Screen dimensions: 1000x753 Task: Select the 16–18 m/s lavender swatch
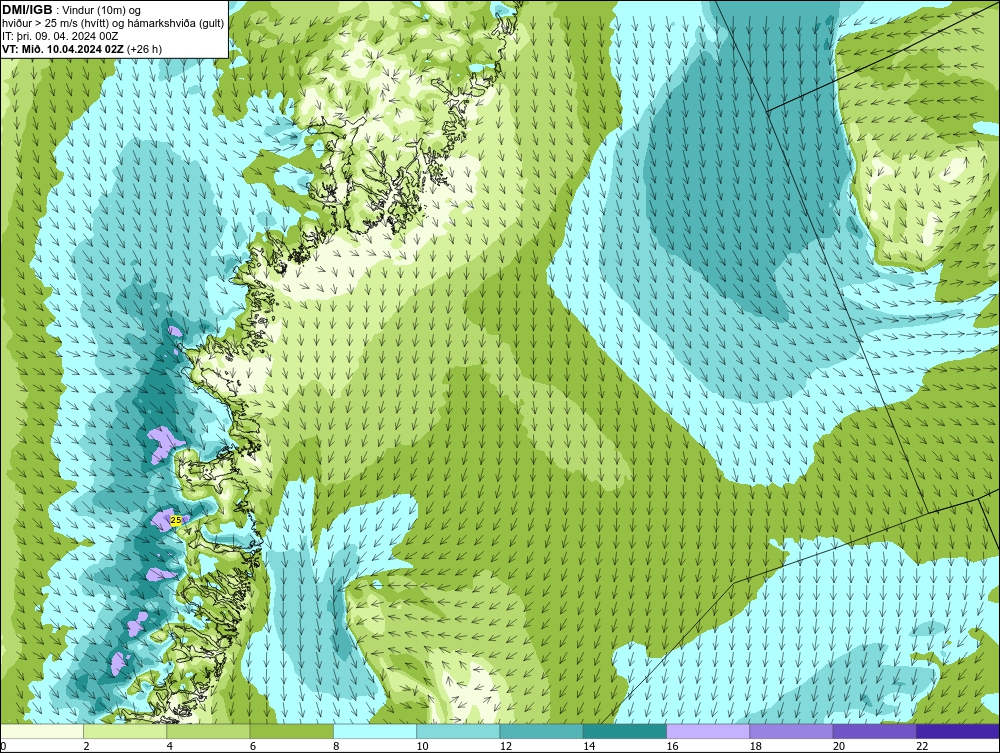(x=708, y=731)
